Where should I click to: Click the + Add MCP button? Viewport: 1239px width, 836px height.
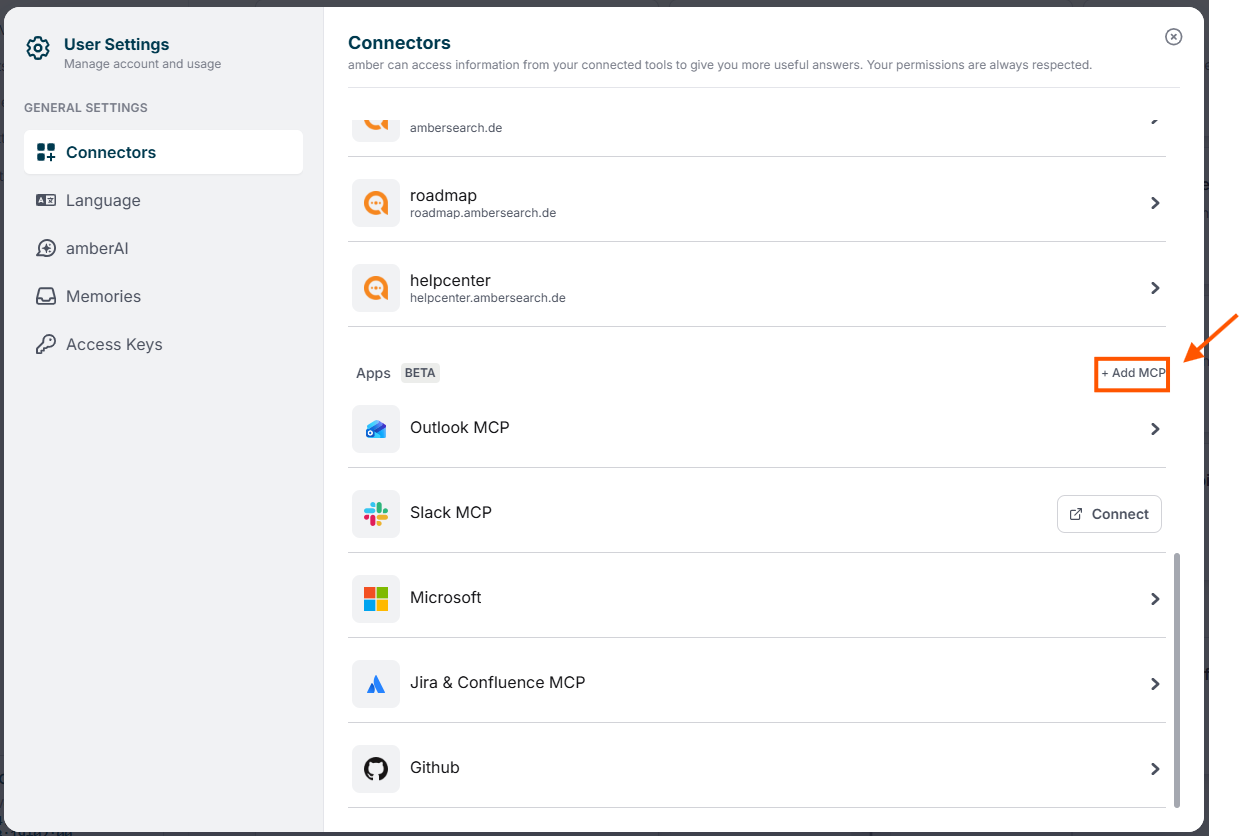pos(1133,373)
